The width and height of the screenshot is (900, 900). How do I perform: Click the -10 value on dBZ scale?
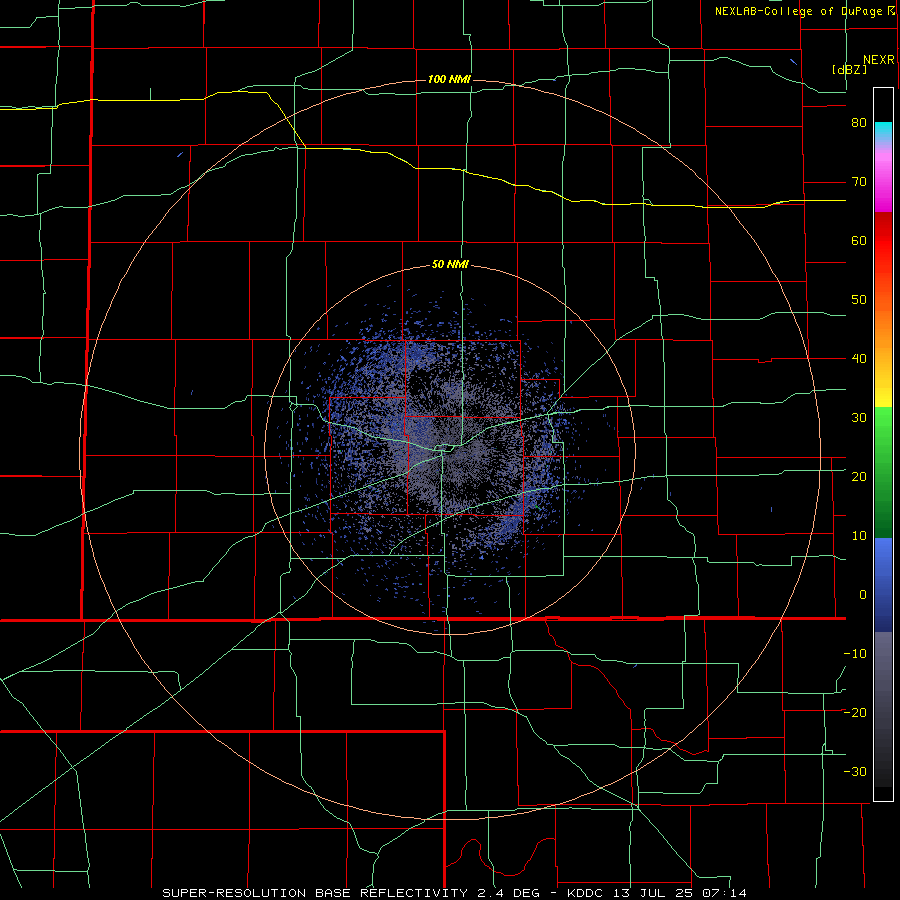[855, 653]
